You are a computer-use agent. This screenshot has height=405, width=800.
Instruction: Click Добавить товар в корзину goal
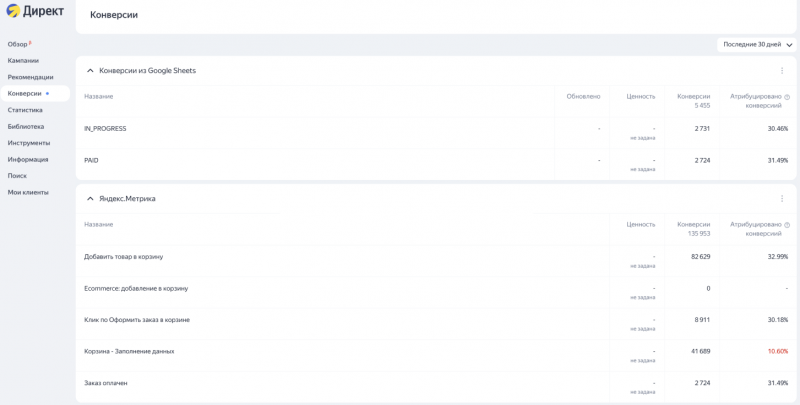coord(123,257)
